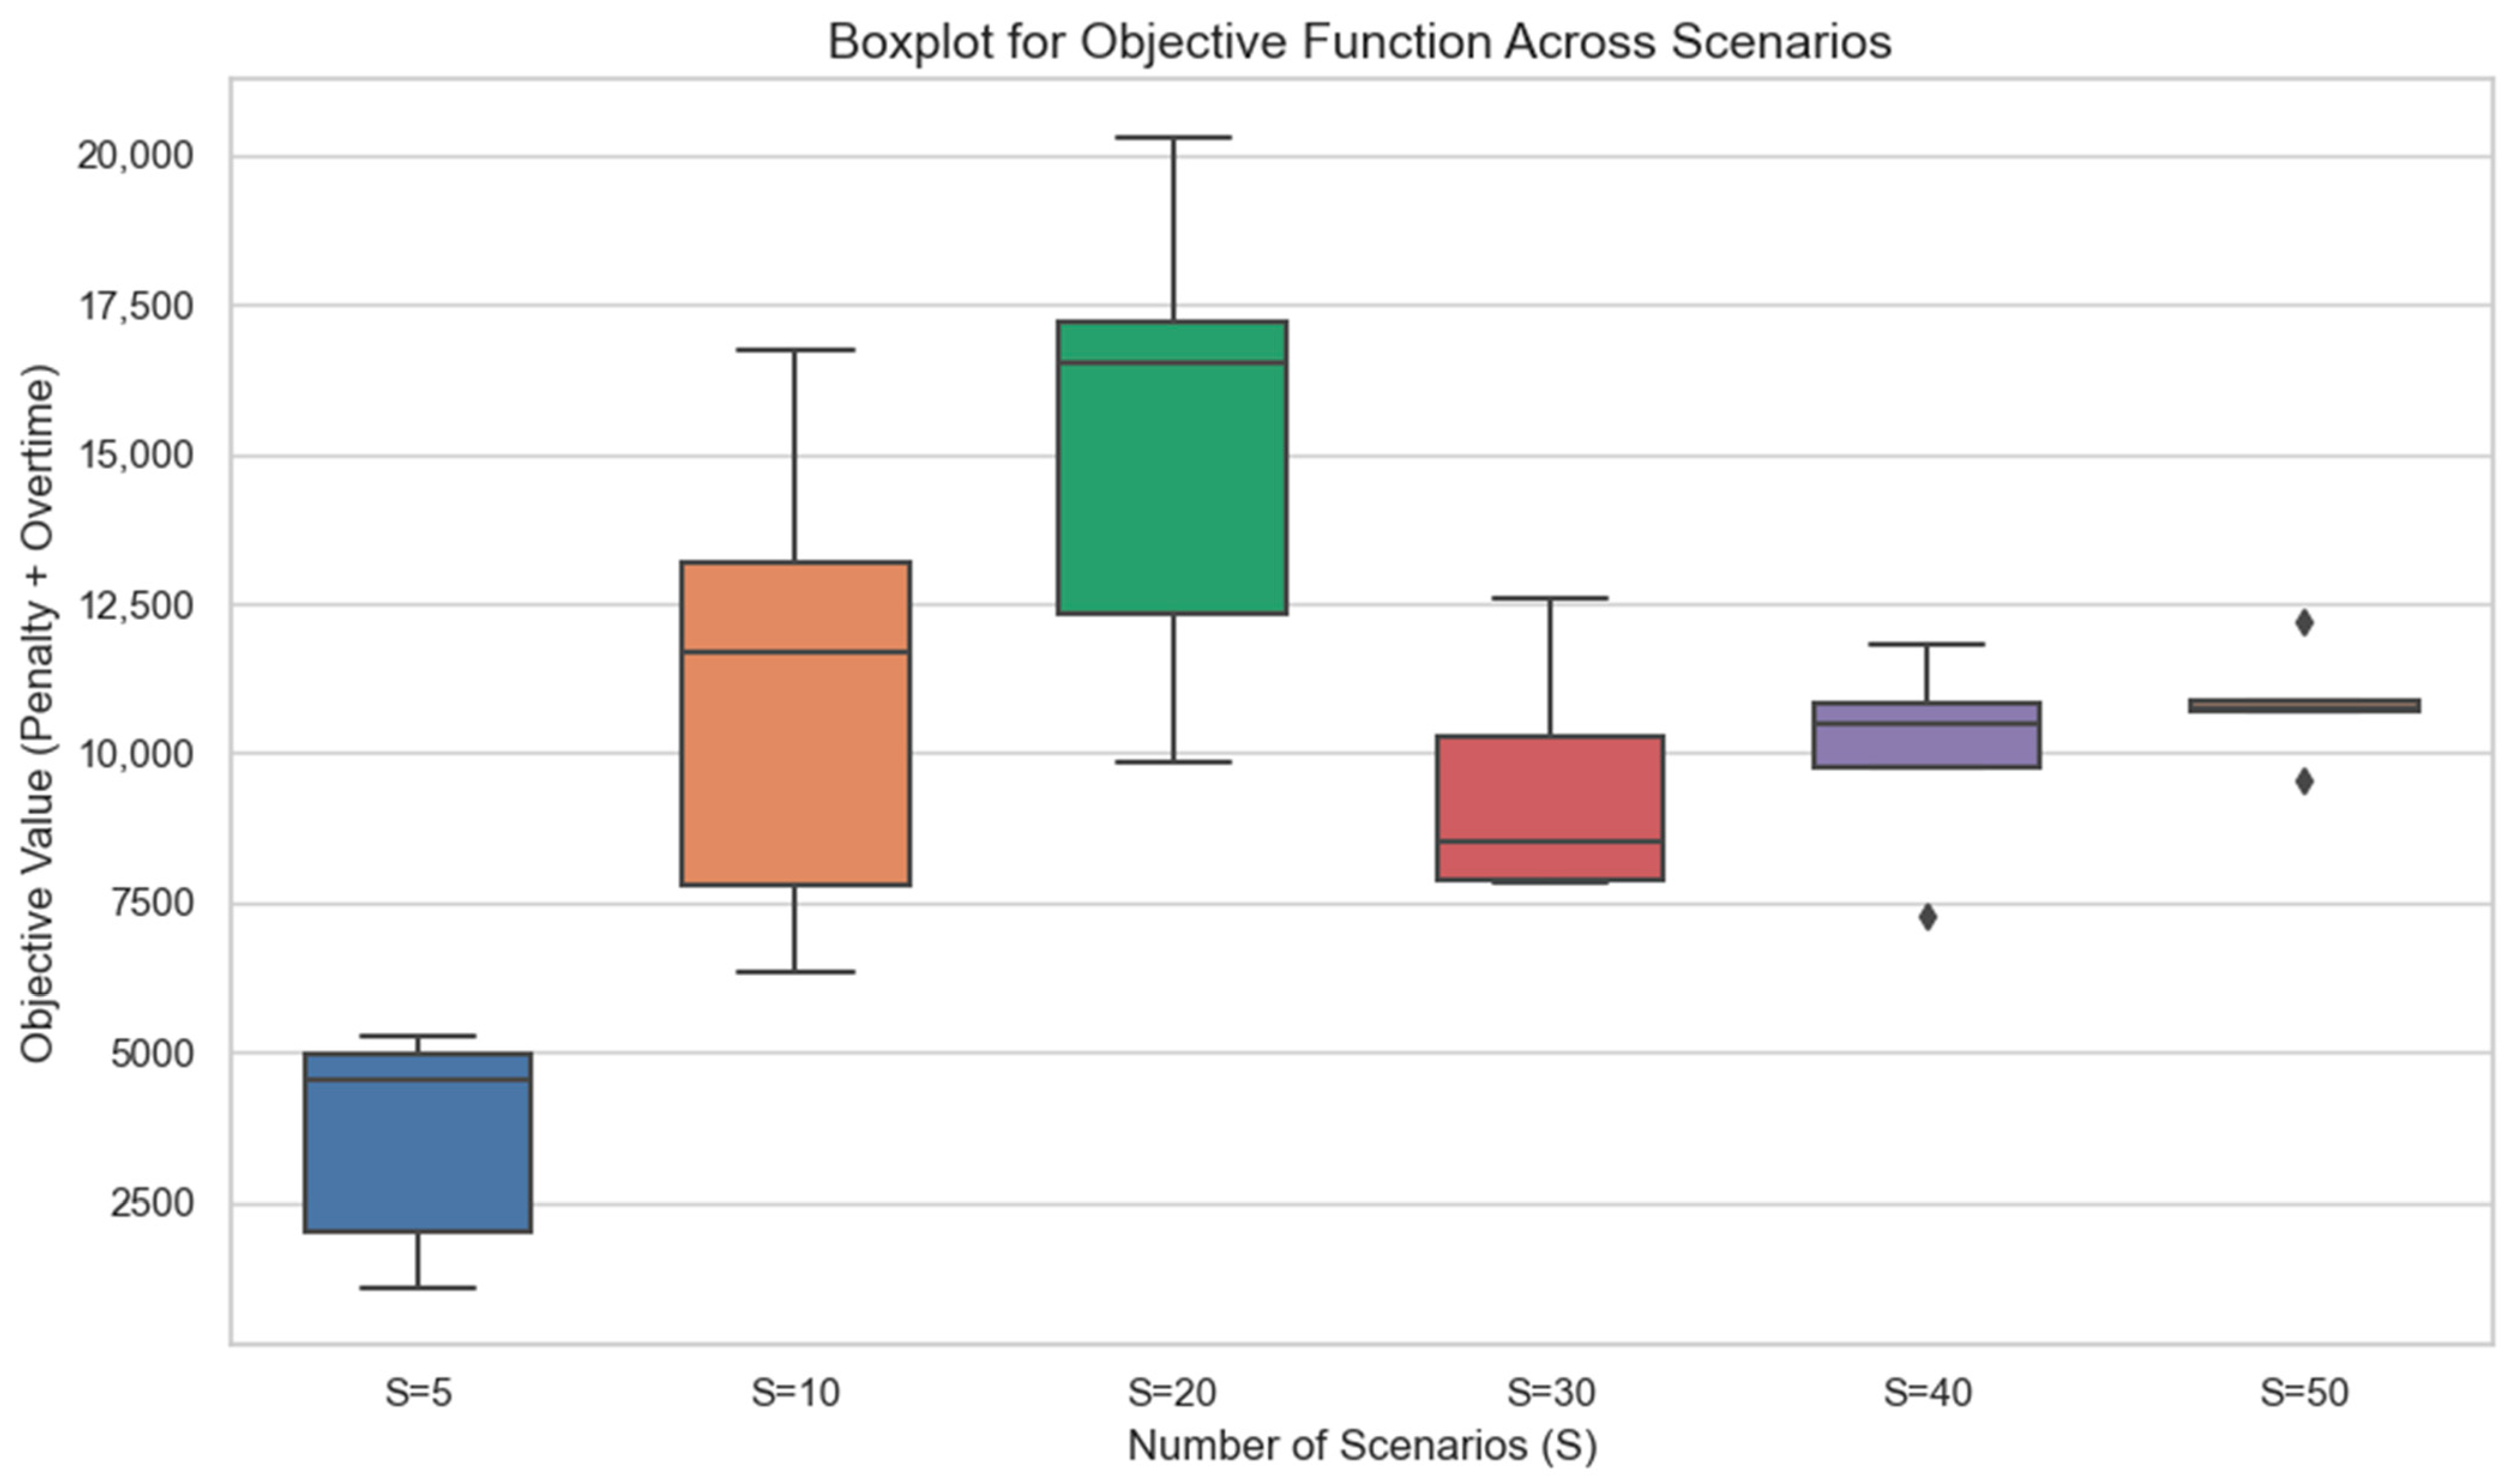Click the S=50 x-axis tick label
Viewport: 2509px width, 1484px height.
coord(2304,1392)
